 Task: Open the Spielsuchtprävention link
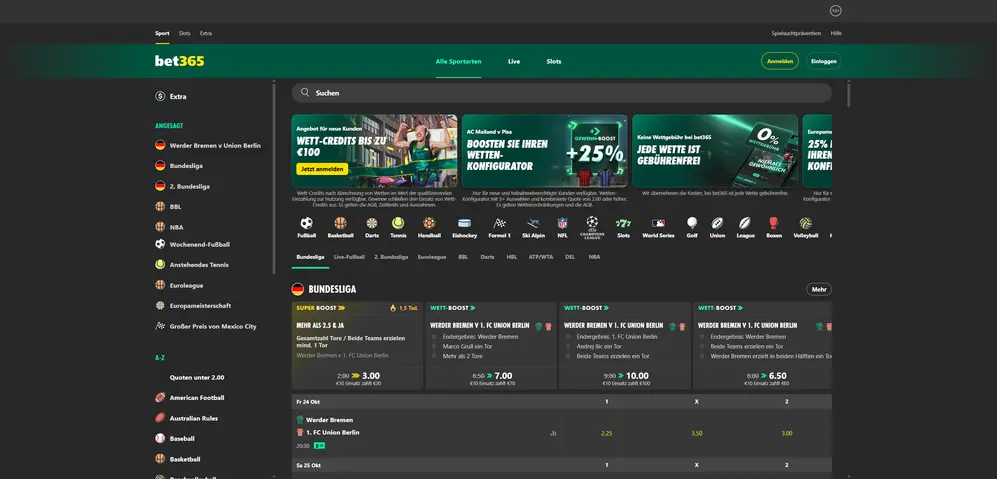796,33
